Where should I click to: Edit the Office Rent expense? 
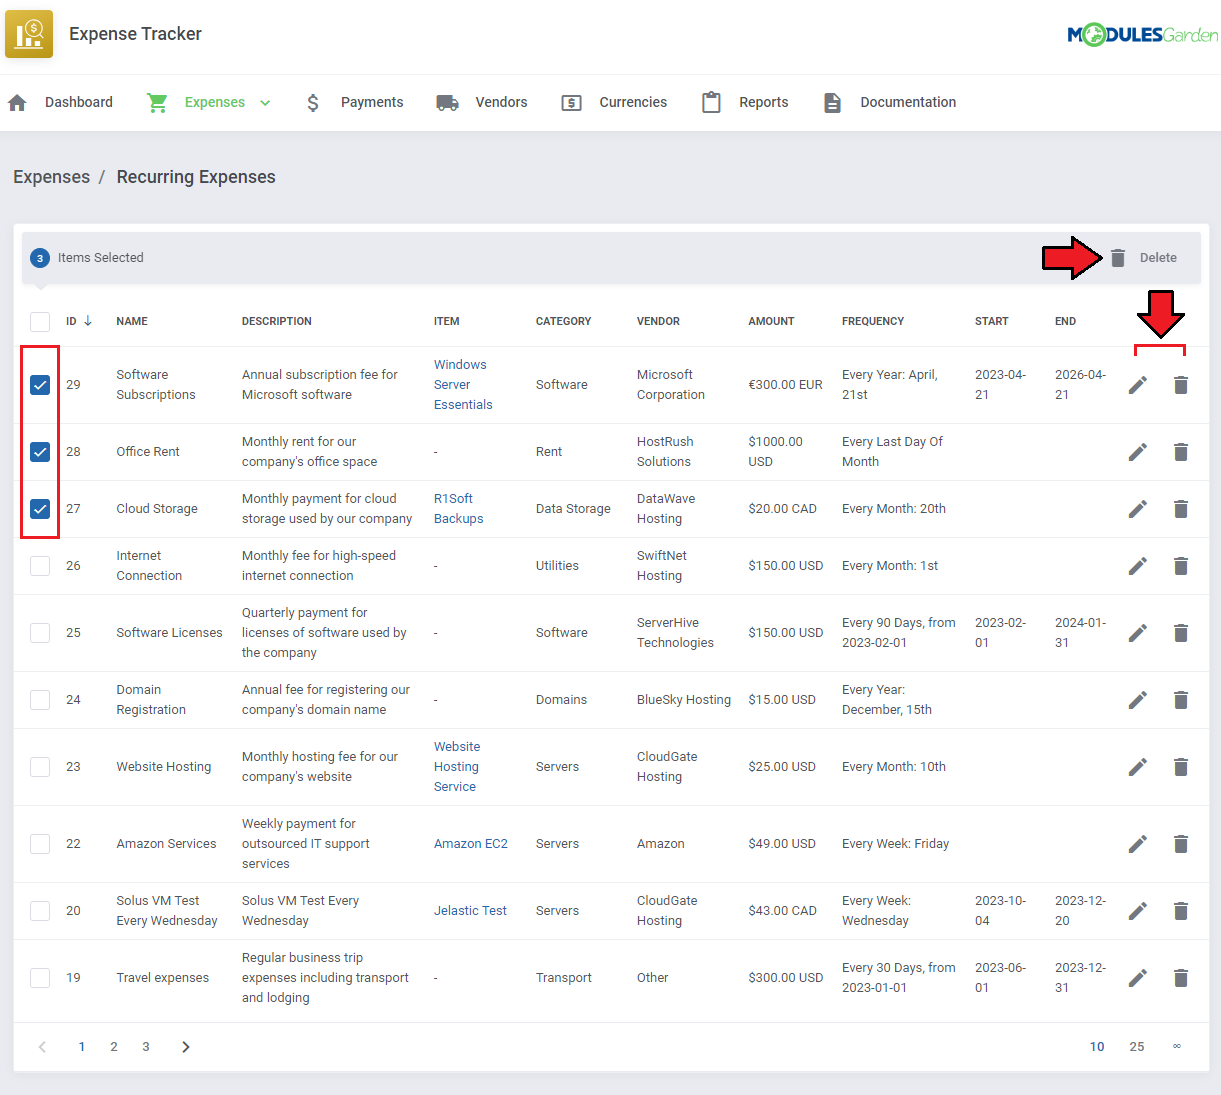pos(1138,452)
